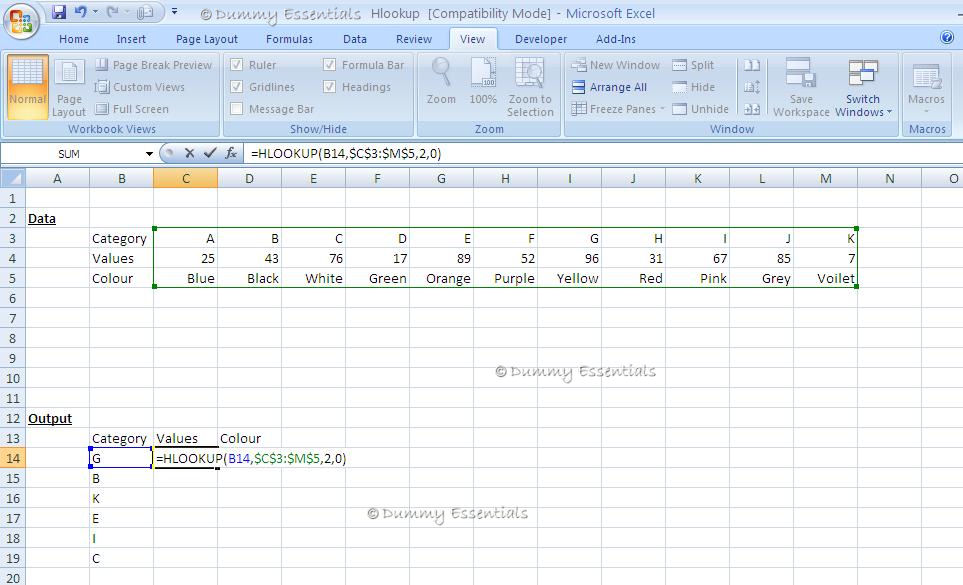Select the cell containing Orange
963x585 pixels.
[x=442, y=279]
